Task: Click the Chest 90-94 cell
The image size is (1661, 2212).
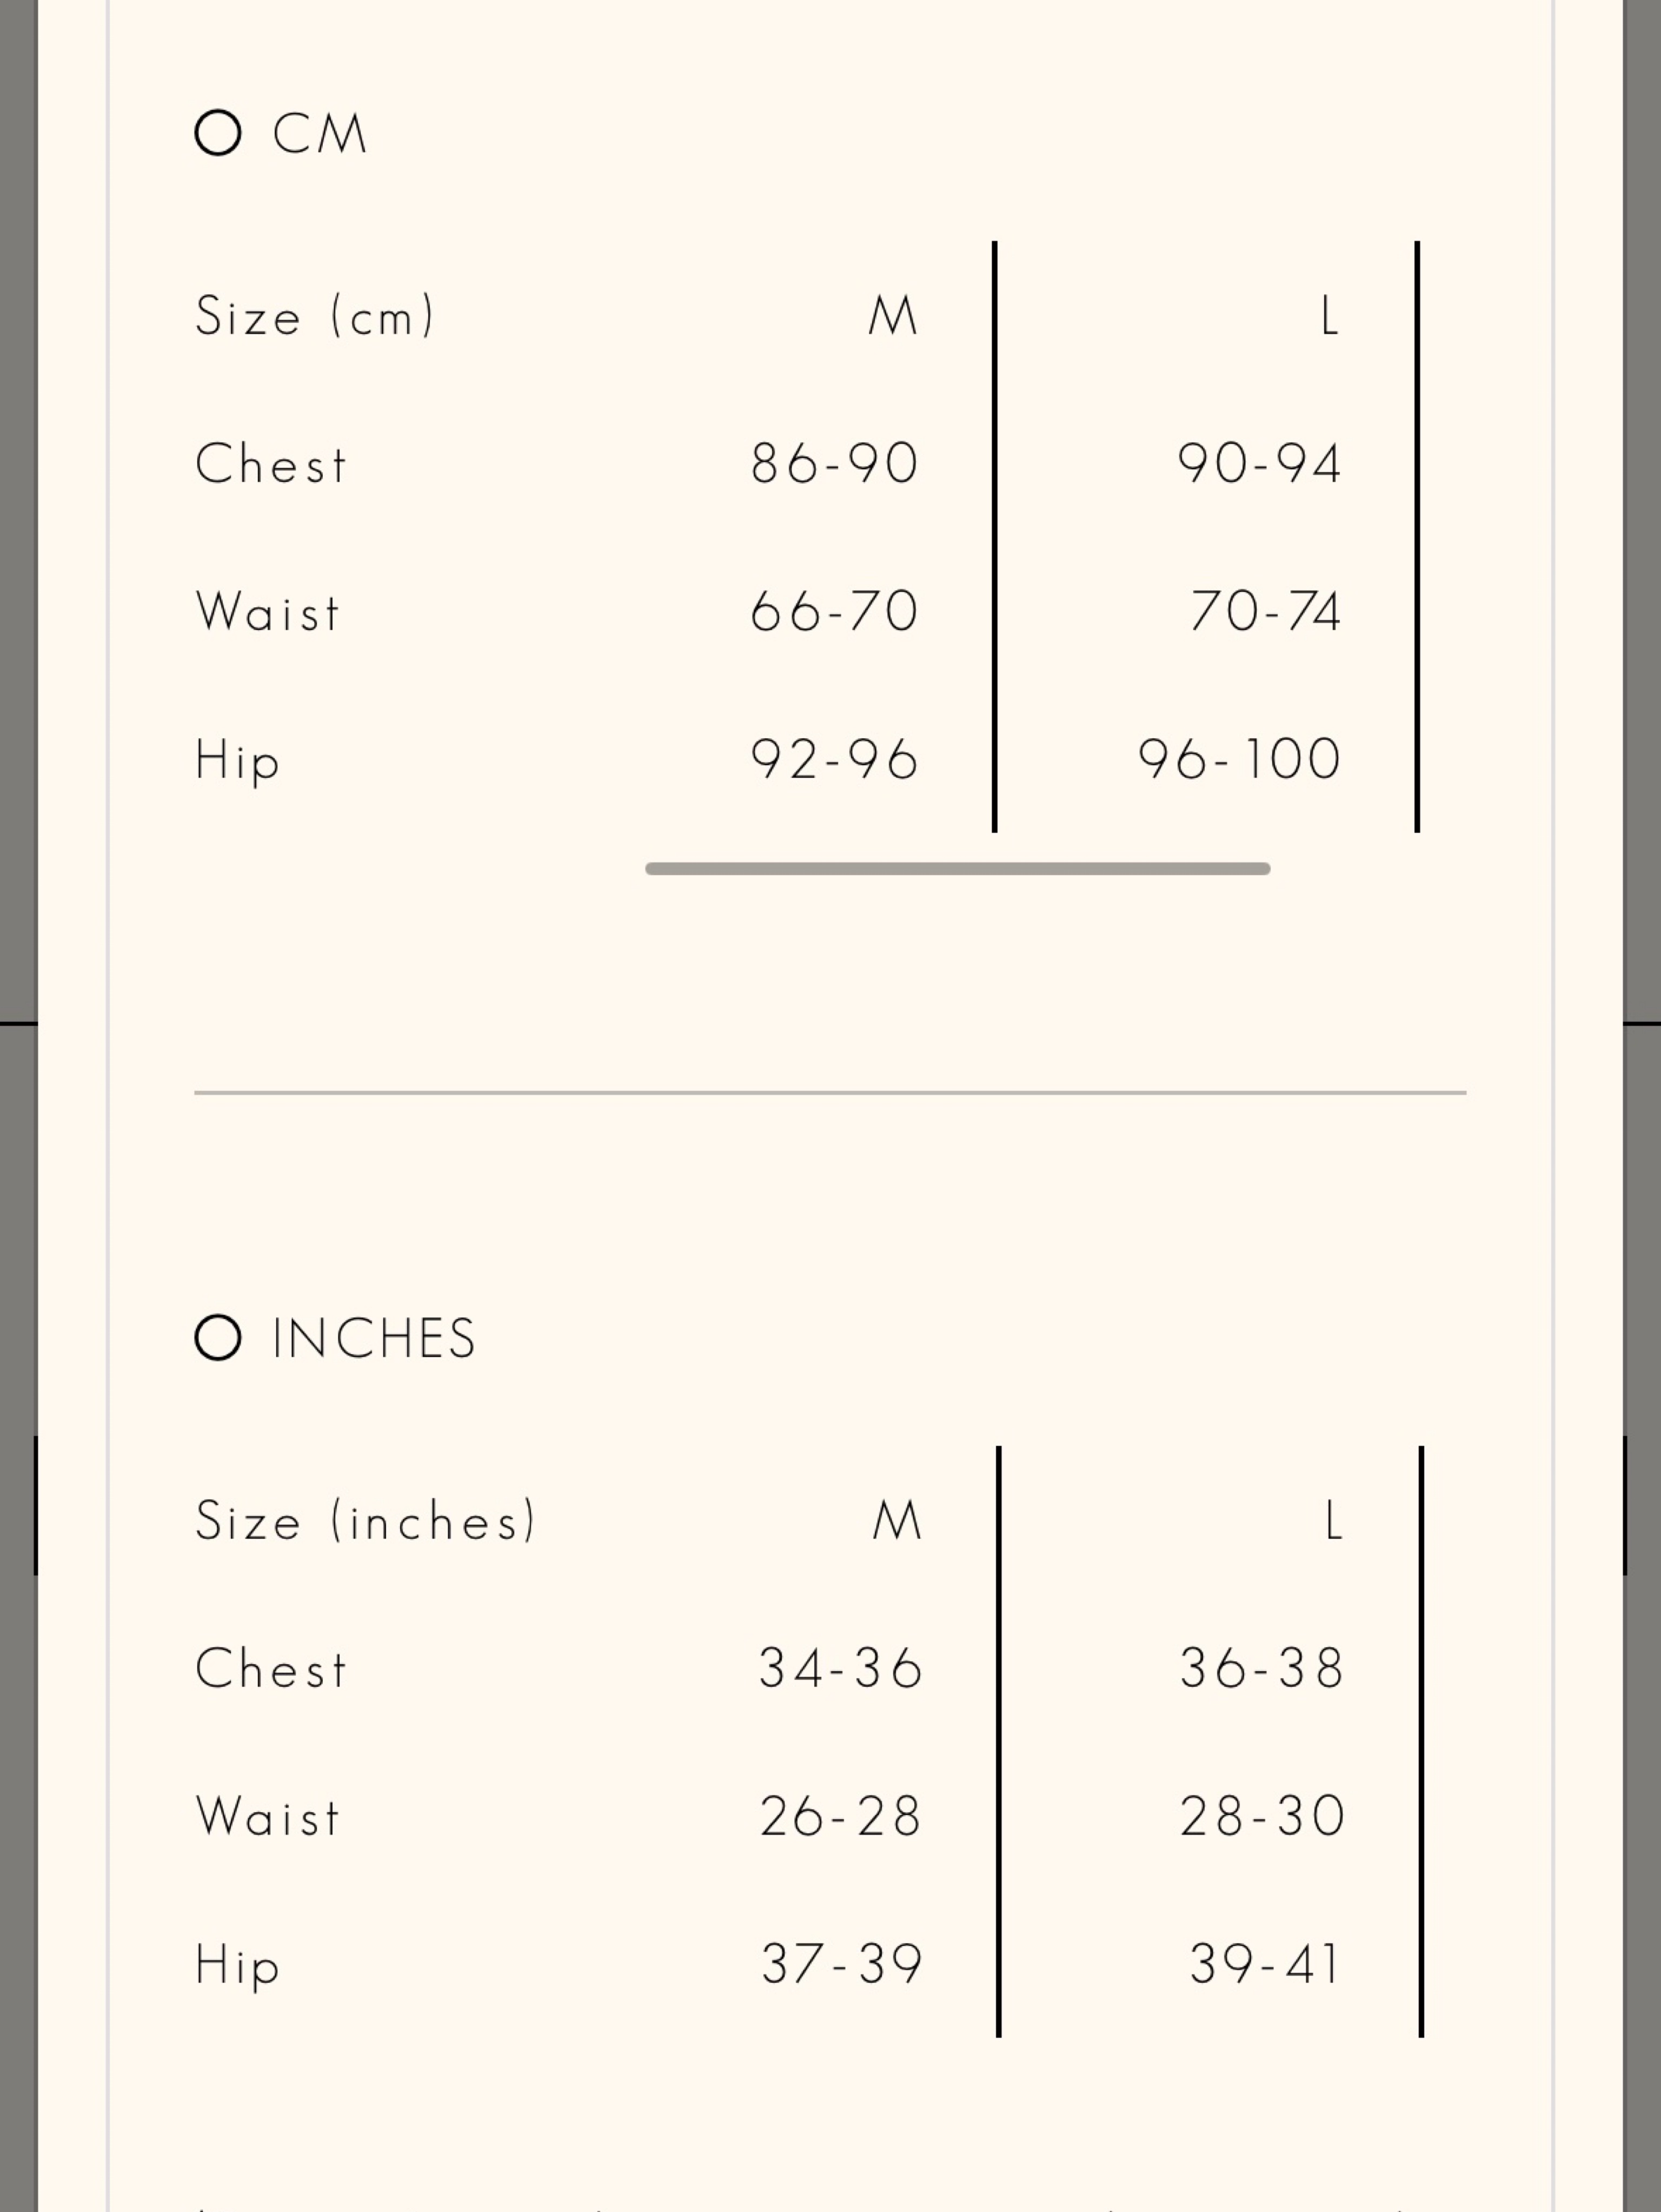Action: (1259, 463)
